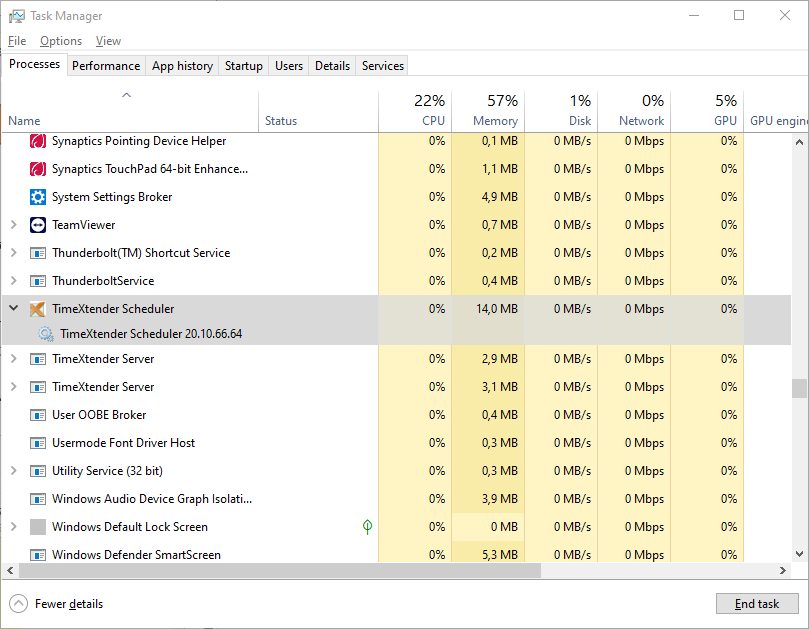
Task: Open the Options menu
Action: pyautogui.click(x=61, y=41)
